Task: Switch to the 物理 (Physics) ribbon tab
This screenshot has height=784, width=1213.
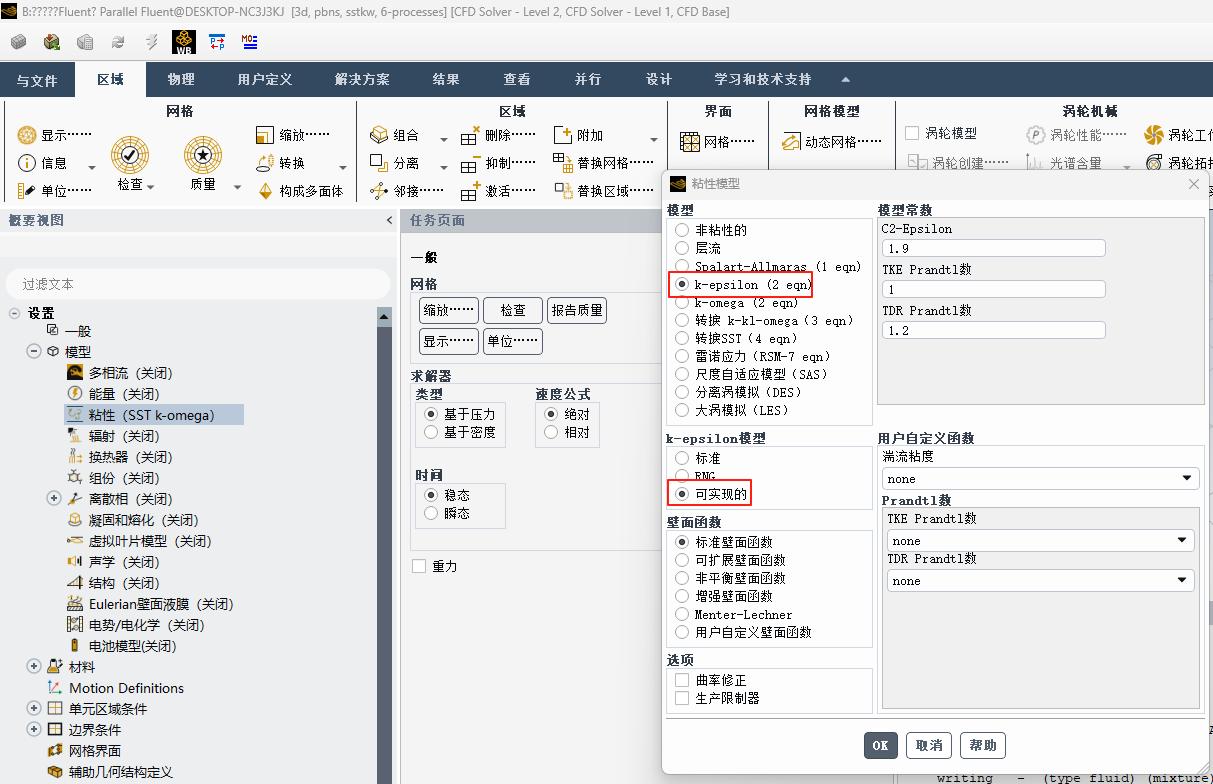Action: pyautogui.click(x=181, y=80)
